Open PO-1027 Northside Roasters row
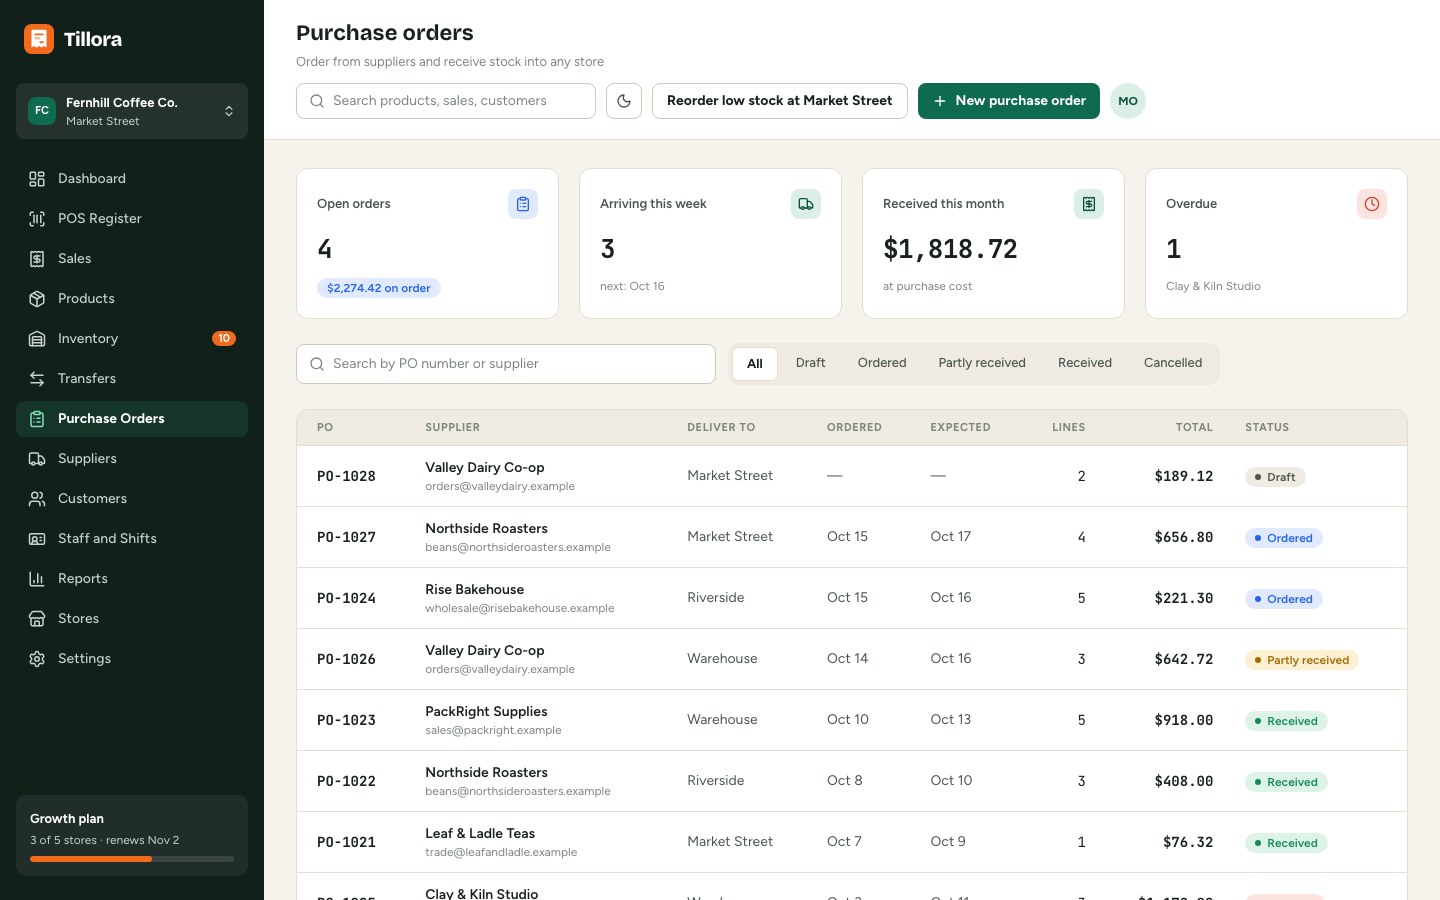This screenshot has width=1440, height=900. pyautogui.click(x=852, y=537)
